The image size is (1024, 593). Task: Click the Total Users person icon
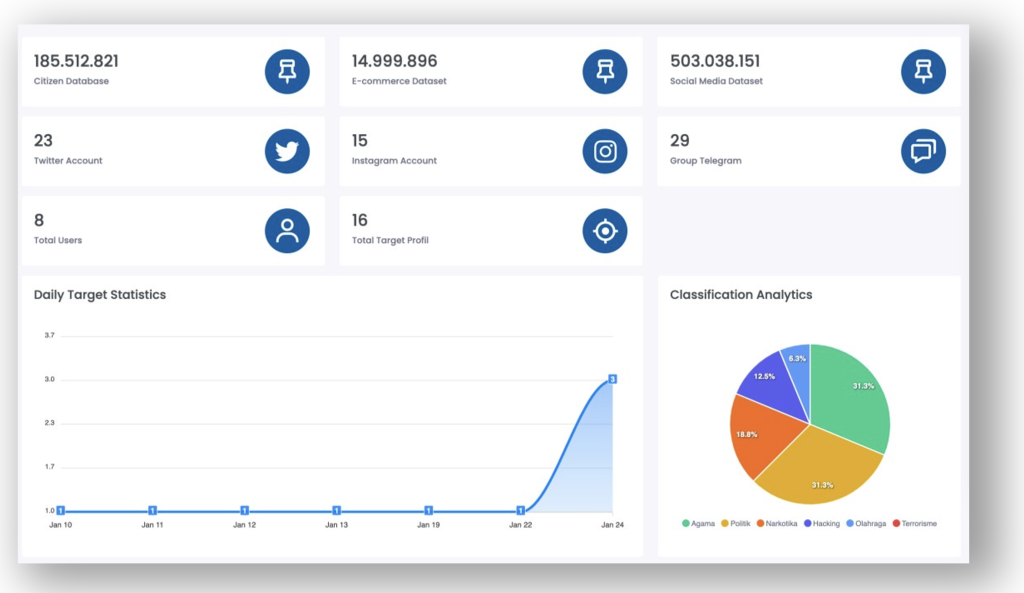tap(287, 231)
